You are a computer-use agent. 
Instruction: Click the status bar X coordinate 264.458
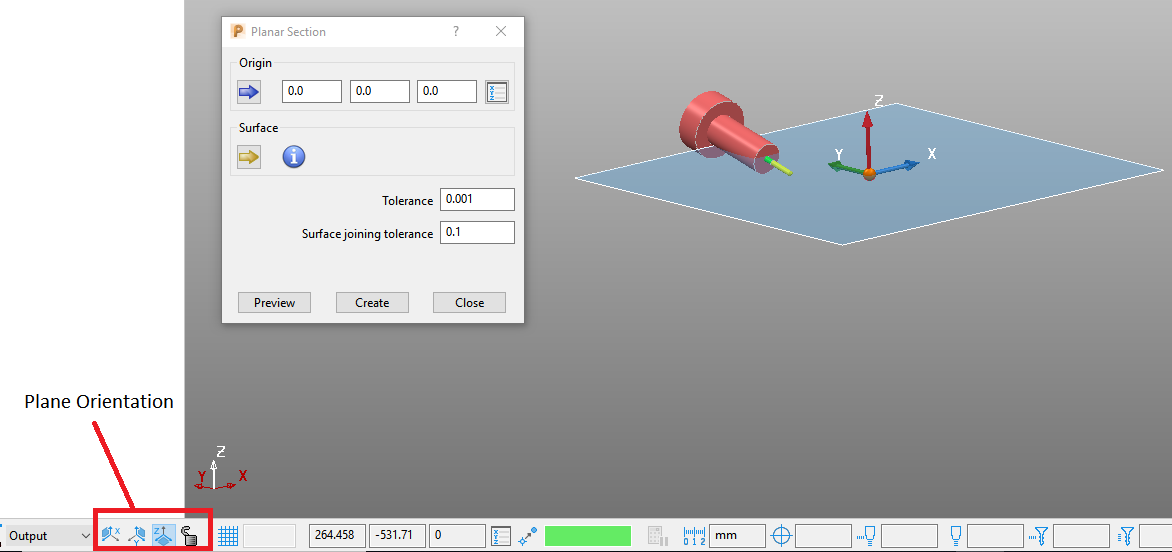[x=337, y=536]
